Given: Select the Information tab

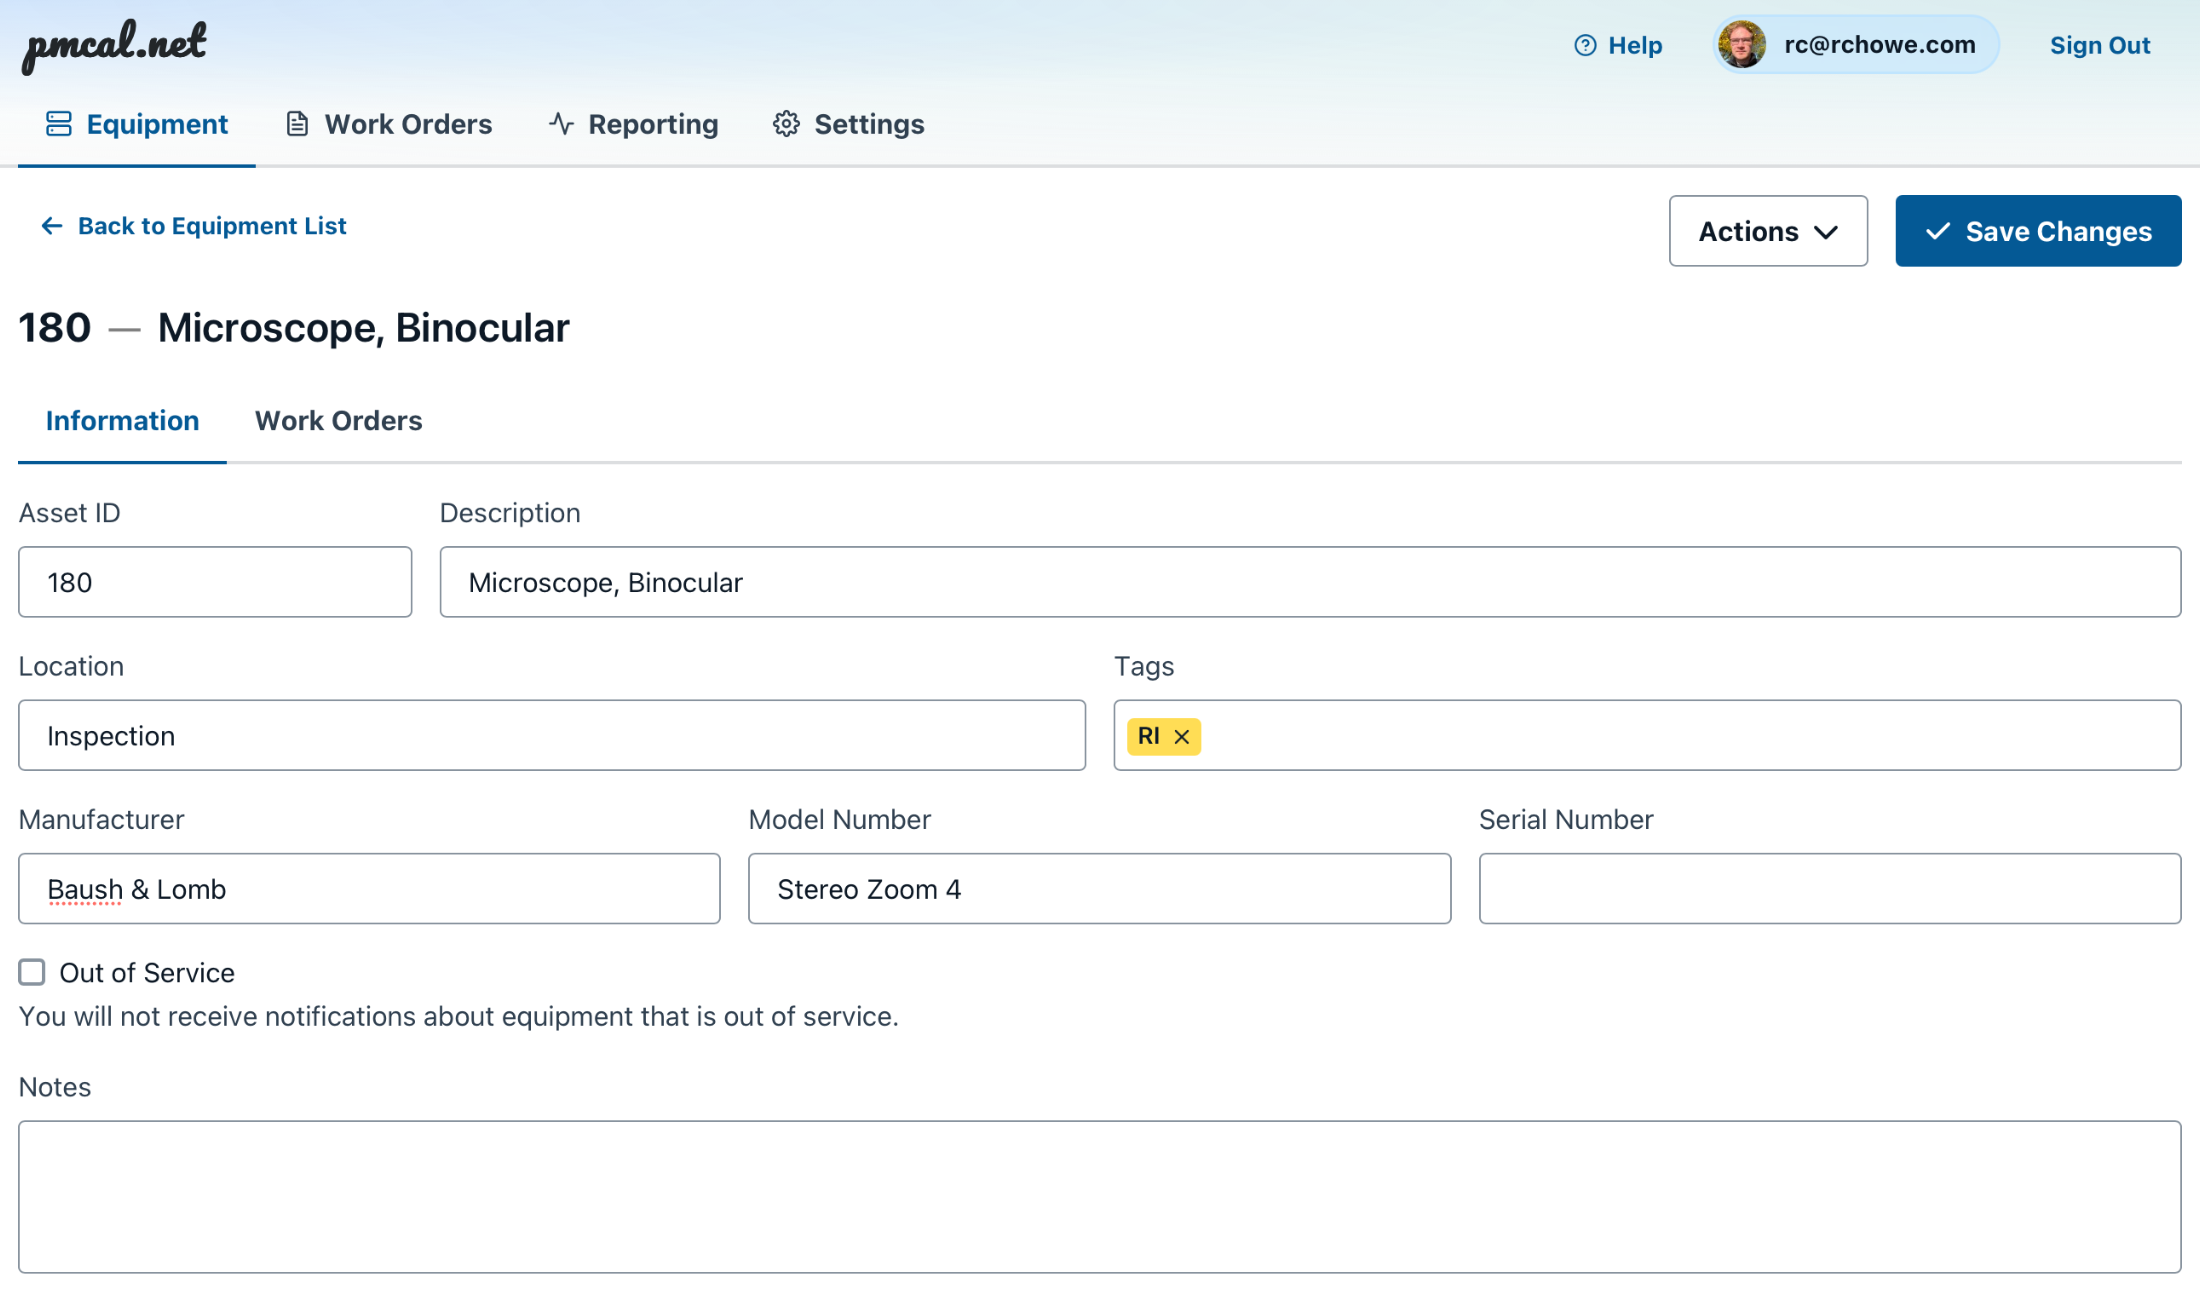Looking at the screenshot, I should coord(122,421).
